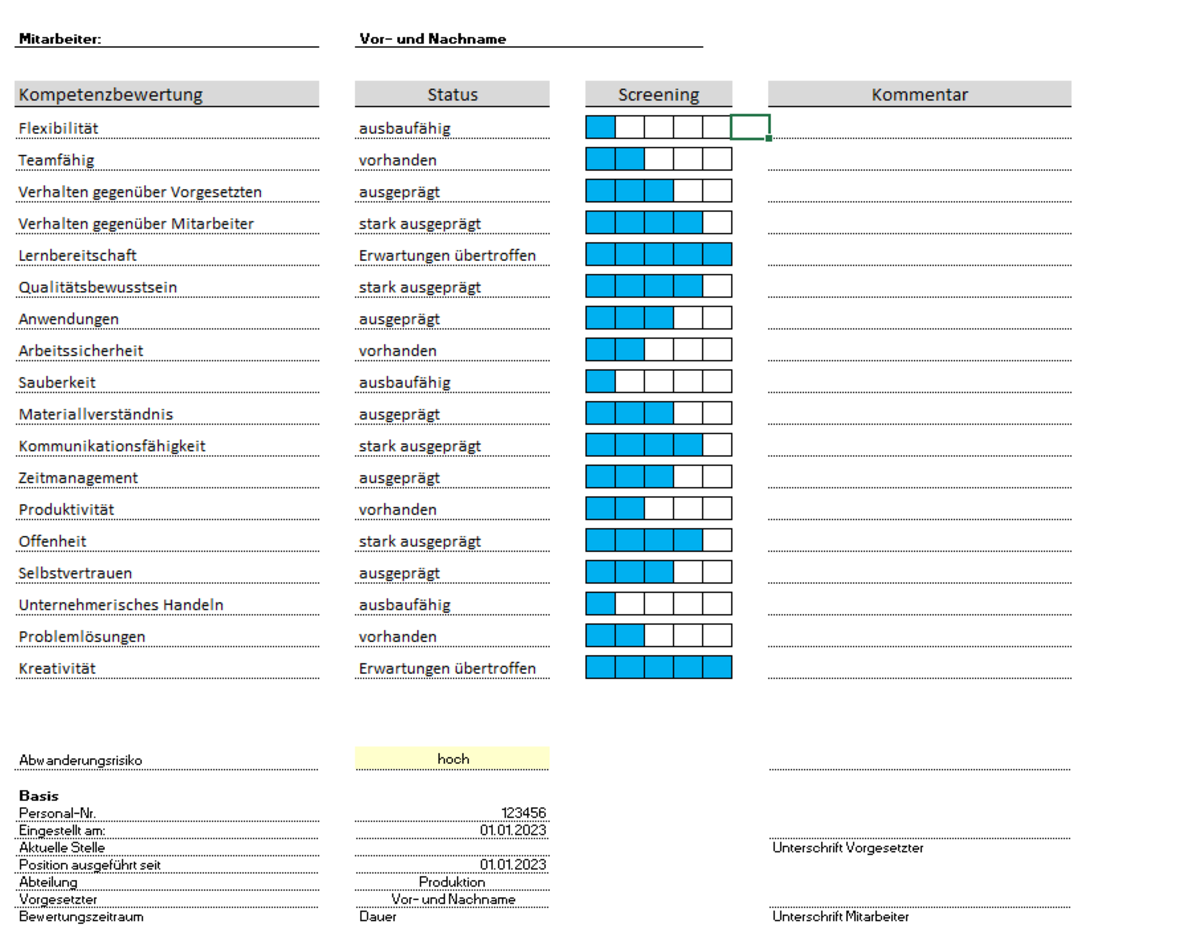Open the Status cell for Teamfähig
Image resolution: width=1200 pixels, height=949 pixels.
[x=451, y=160]
